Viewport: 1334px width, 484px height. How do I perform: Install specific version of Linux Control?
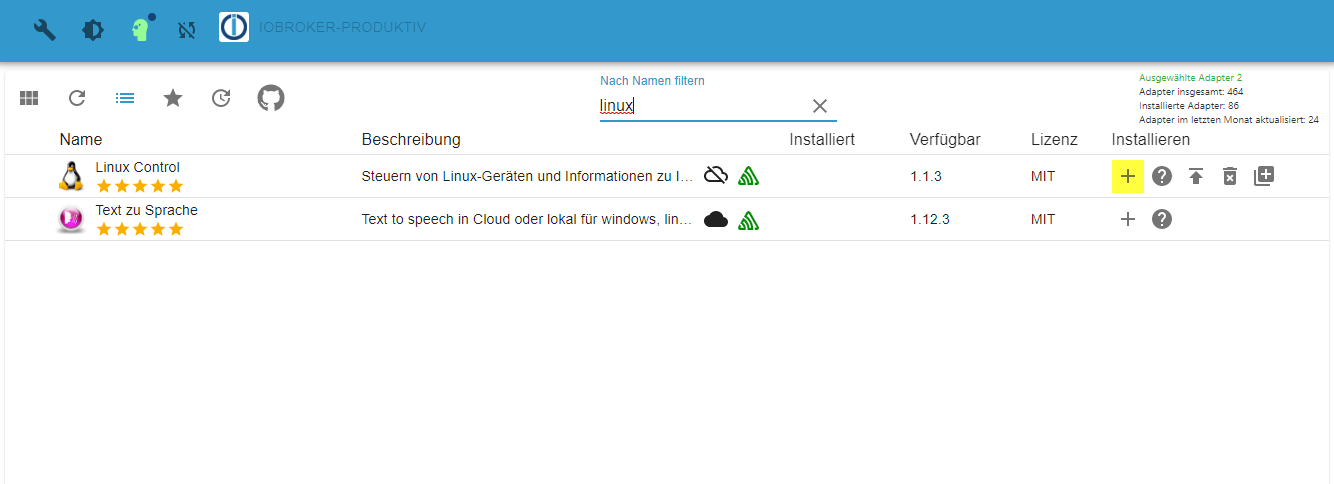click(x=1264, y=176)
